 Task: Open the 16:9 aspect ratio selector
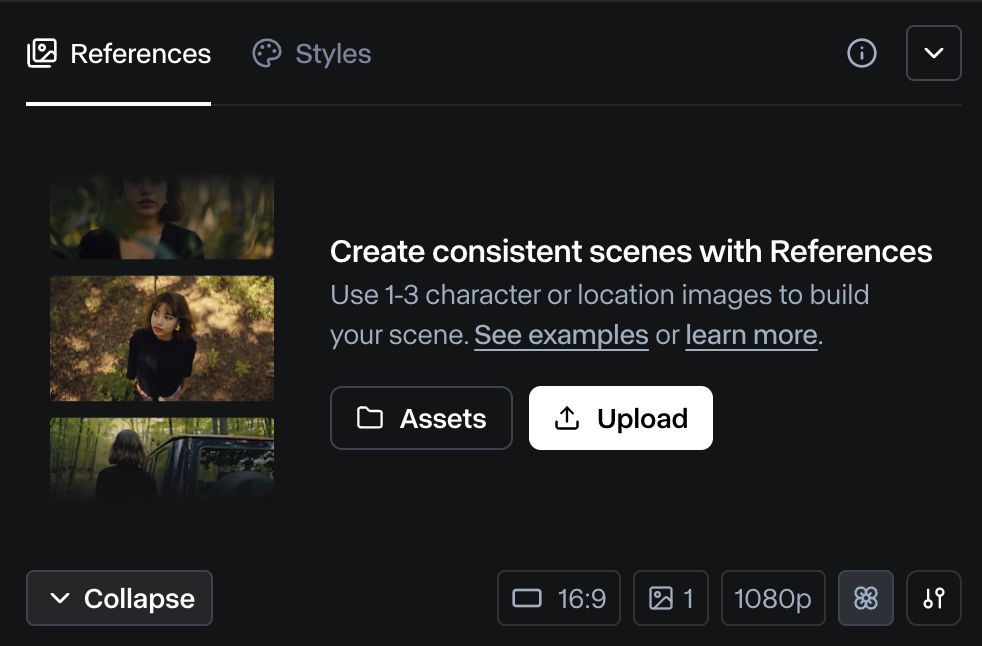(559, 598)
